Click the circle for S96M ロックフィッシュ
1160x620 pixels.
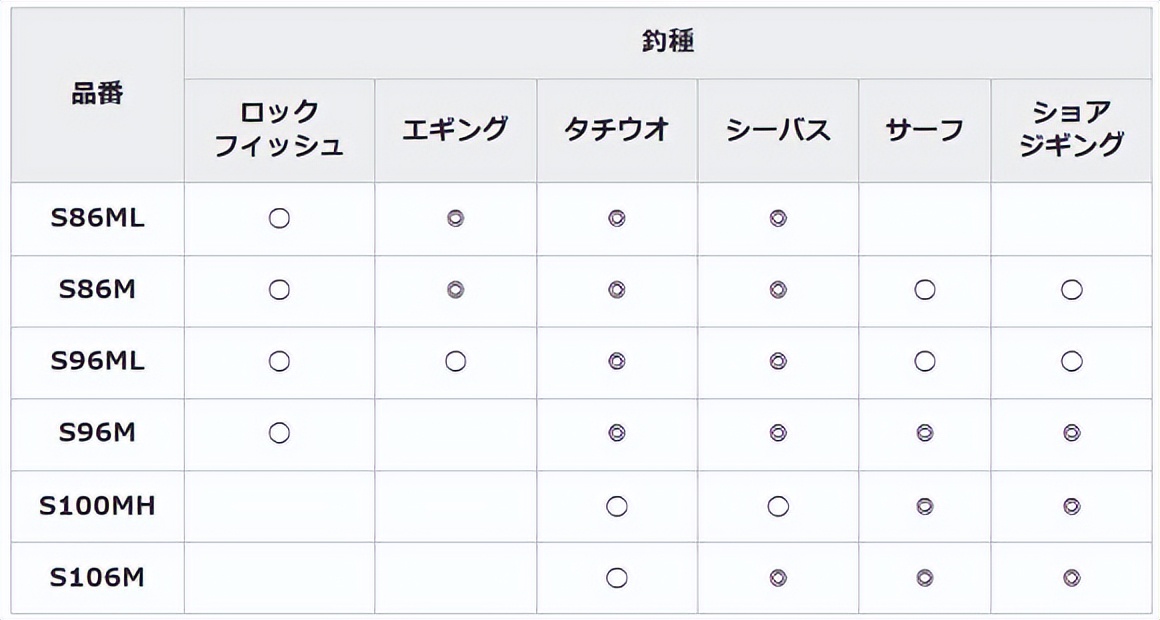[279, 433]
